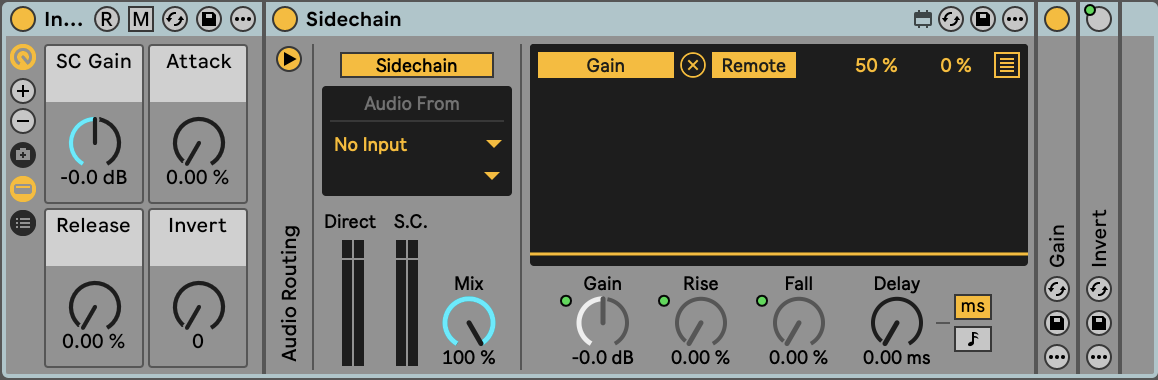Unmap the Gain parameter with X button
This screenshot has width=1158, height=380.
coord(693,65)
